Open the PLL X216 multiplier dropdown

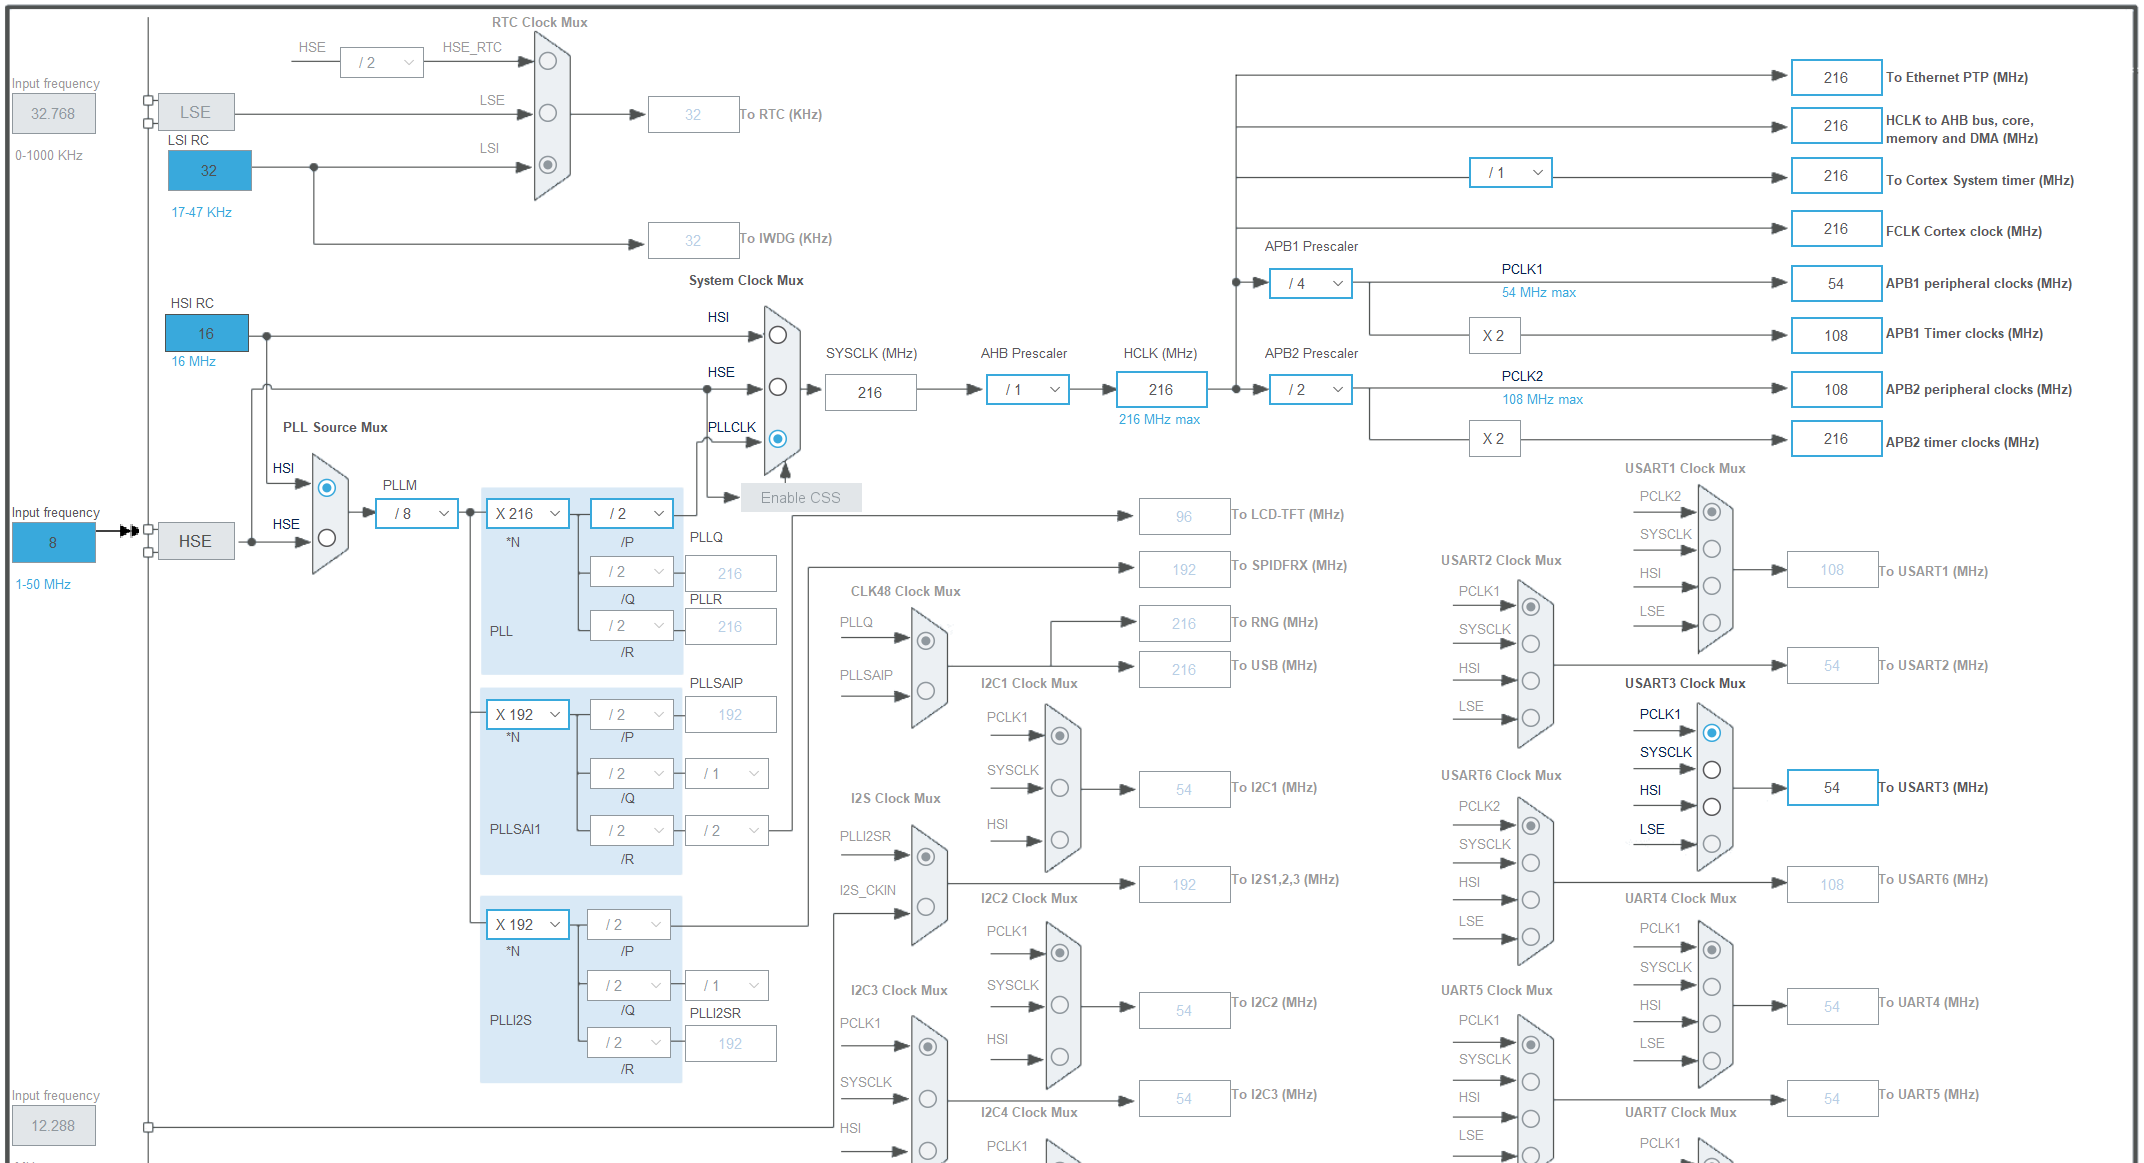(x=527, y=513)
